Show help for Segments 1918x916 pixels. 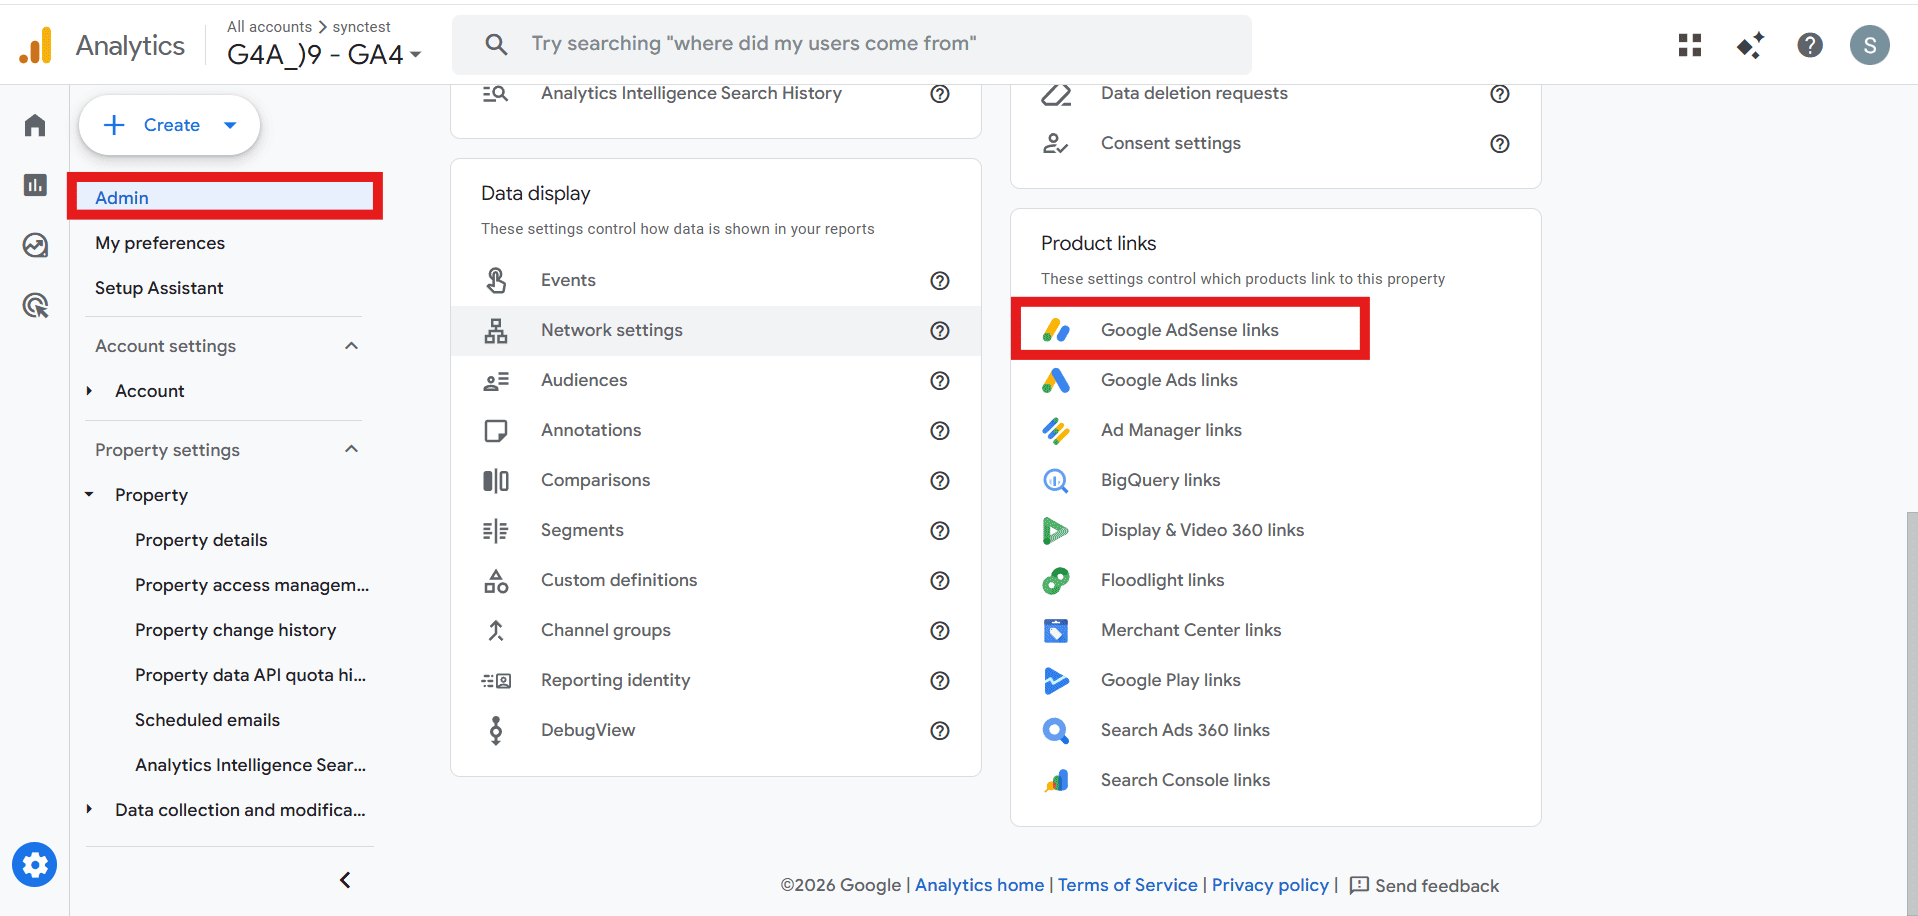[940, 531]
